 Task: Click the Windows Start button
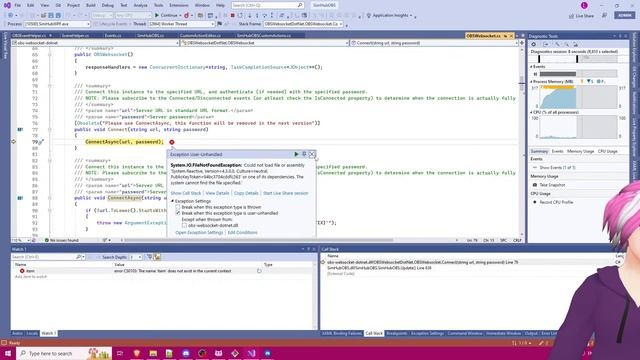point(8,353)
